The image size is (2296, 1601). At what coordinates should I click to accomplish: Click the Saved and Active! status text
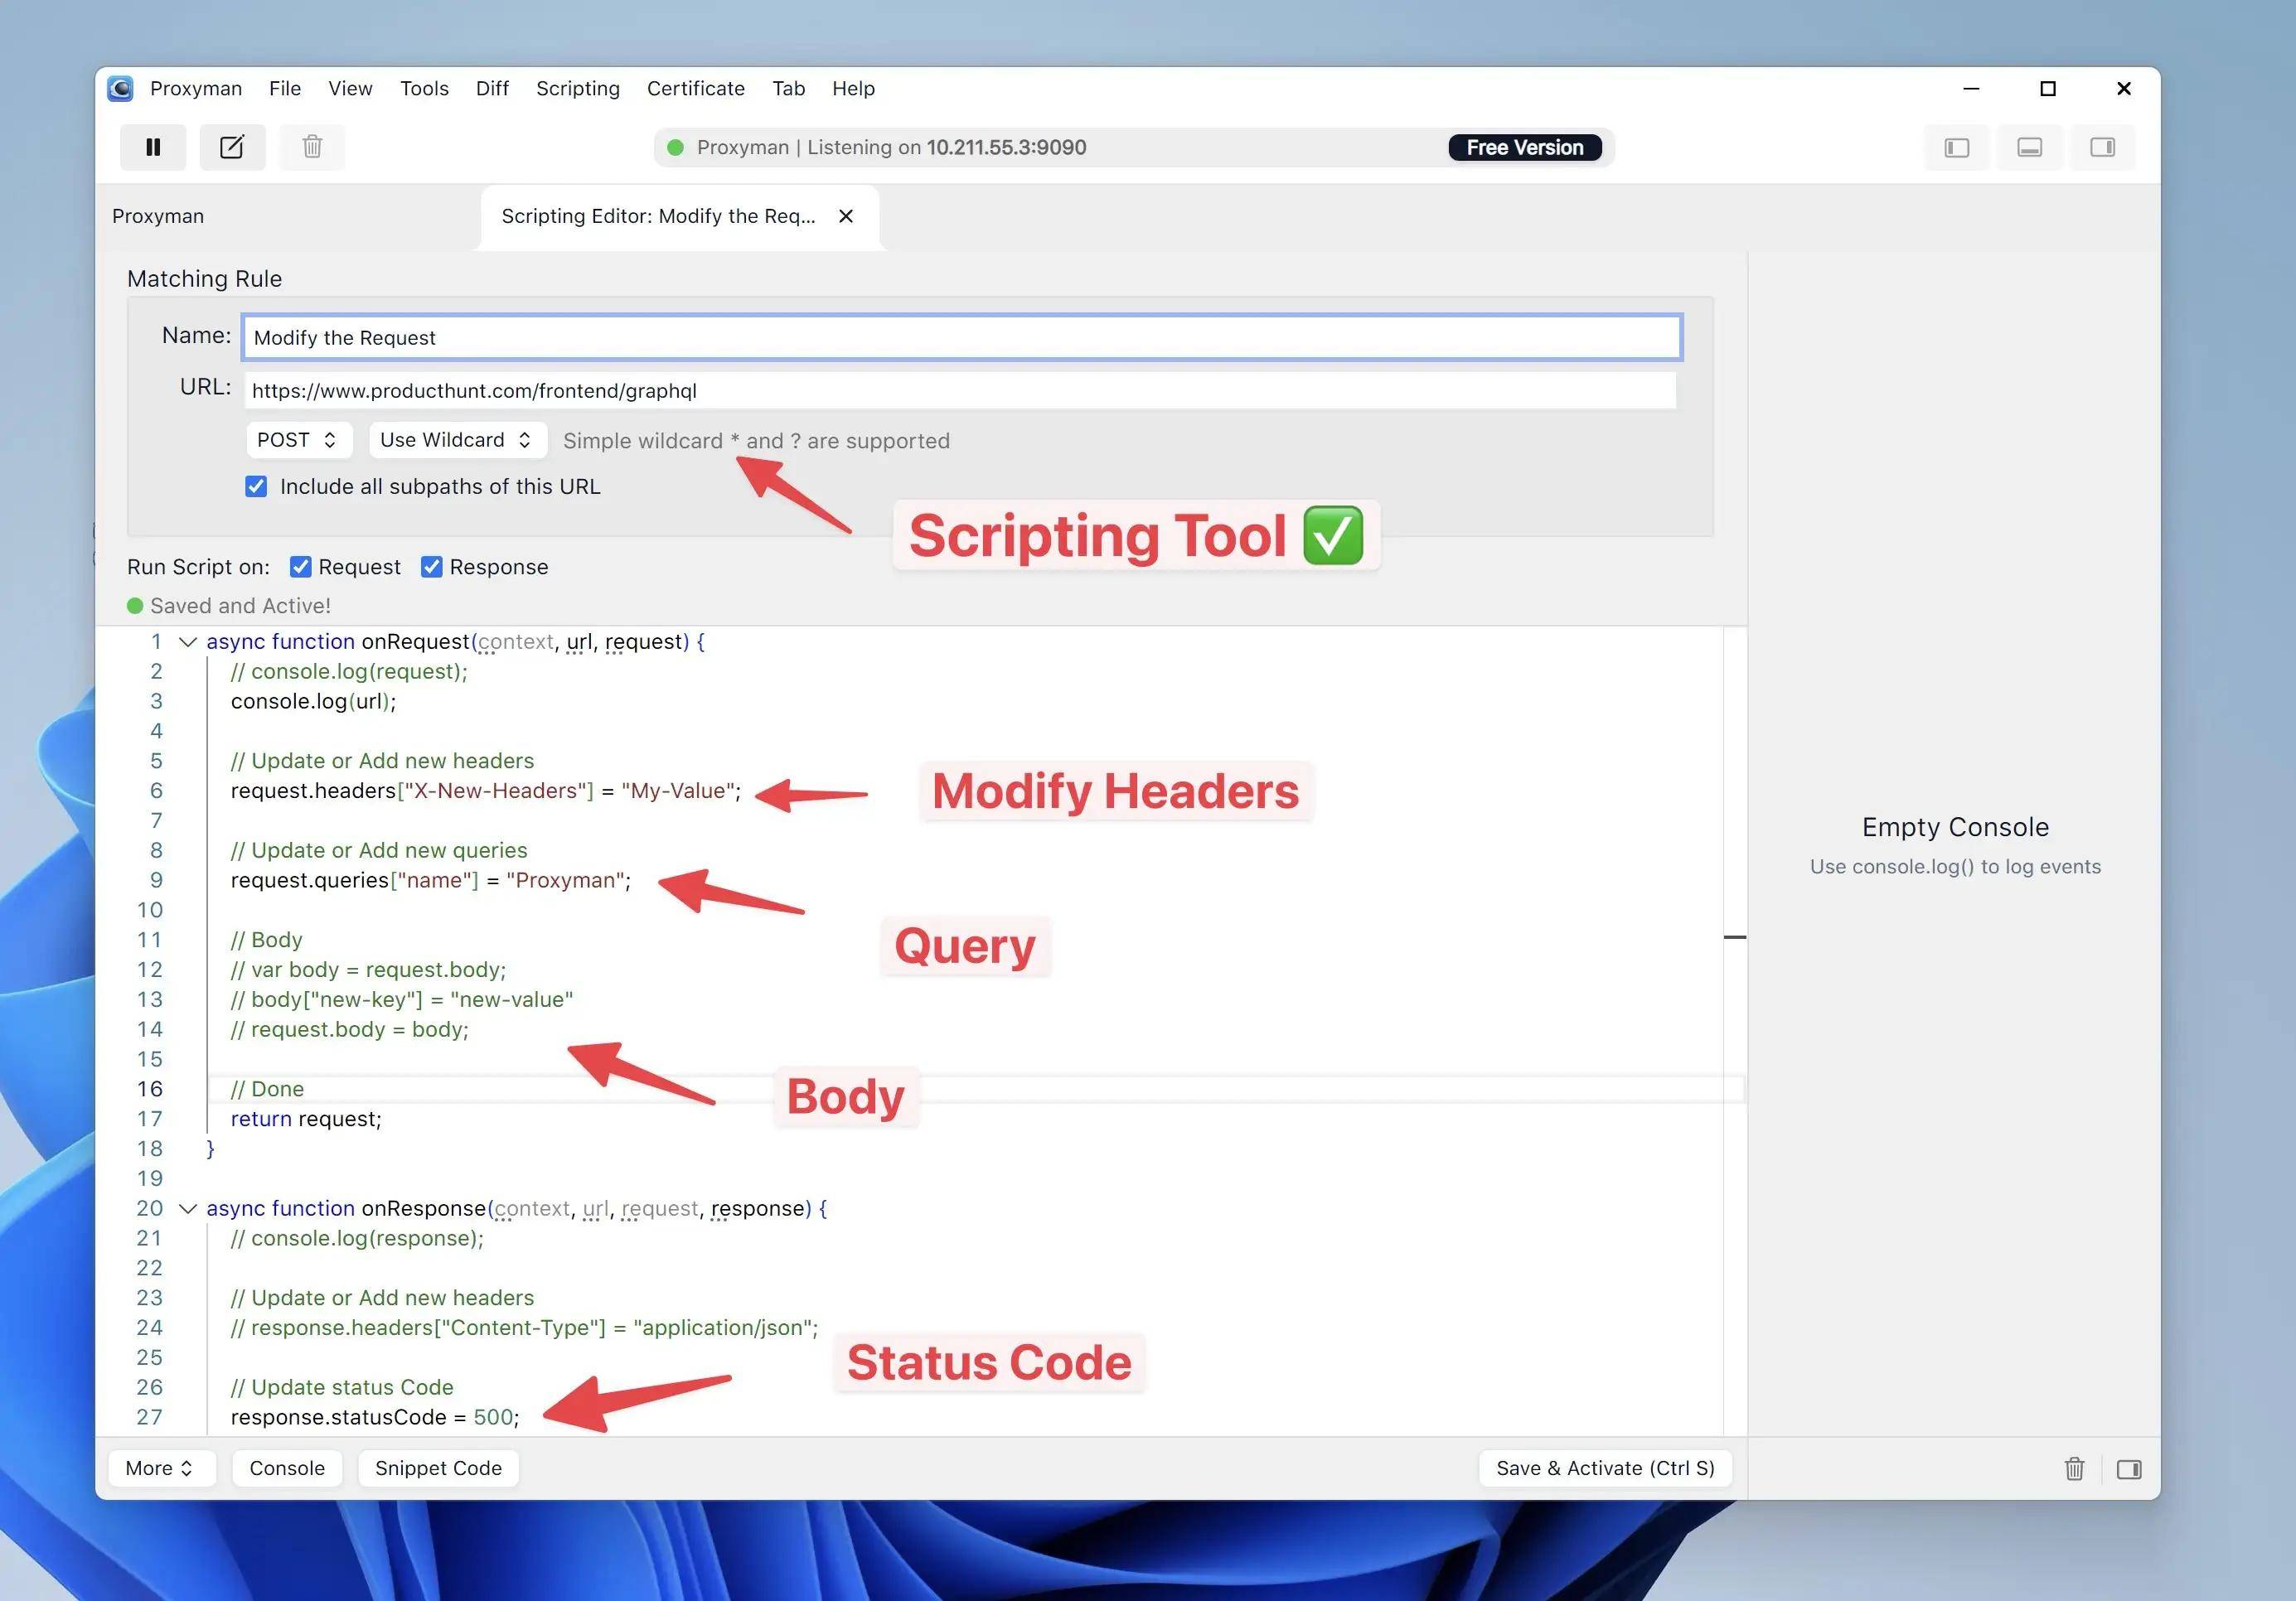(240, 606)
